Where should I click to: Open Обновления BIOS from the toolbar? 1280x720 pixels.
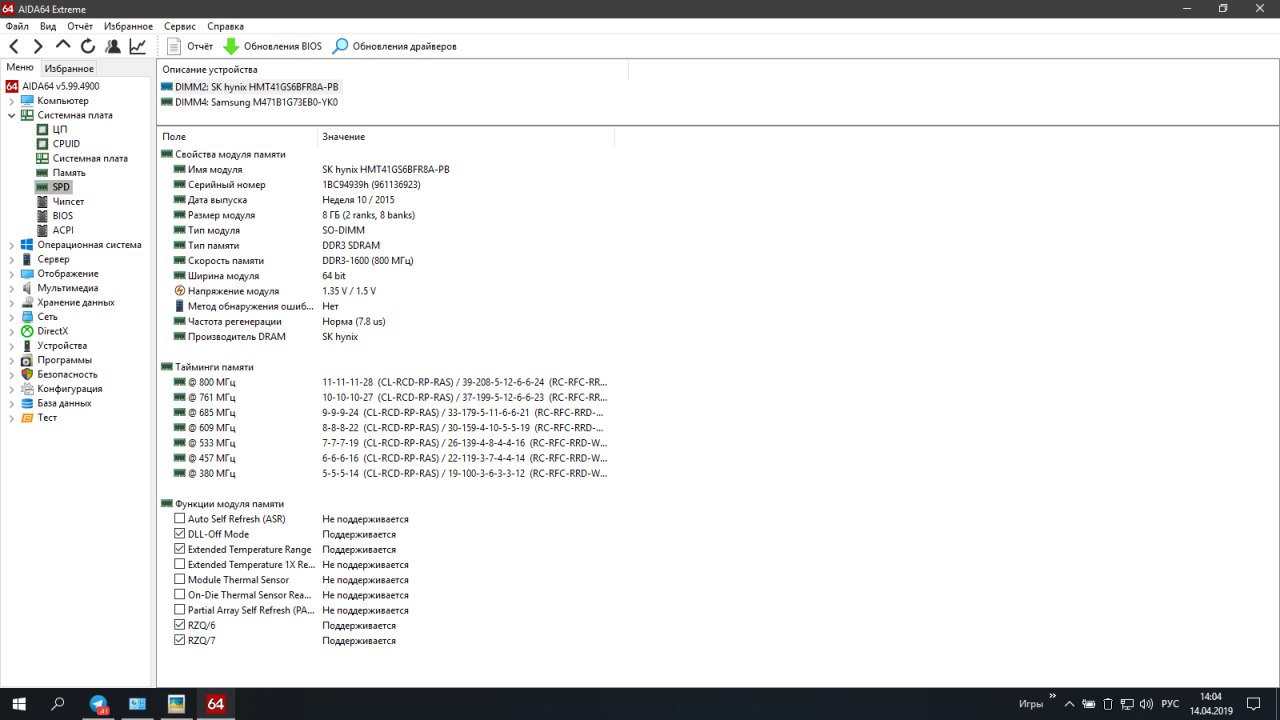coord(272,46)
